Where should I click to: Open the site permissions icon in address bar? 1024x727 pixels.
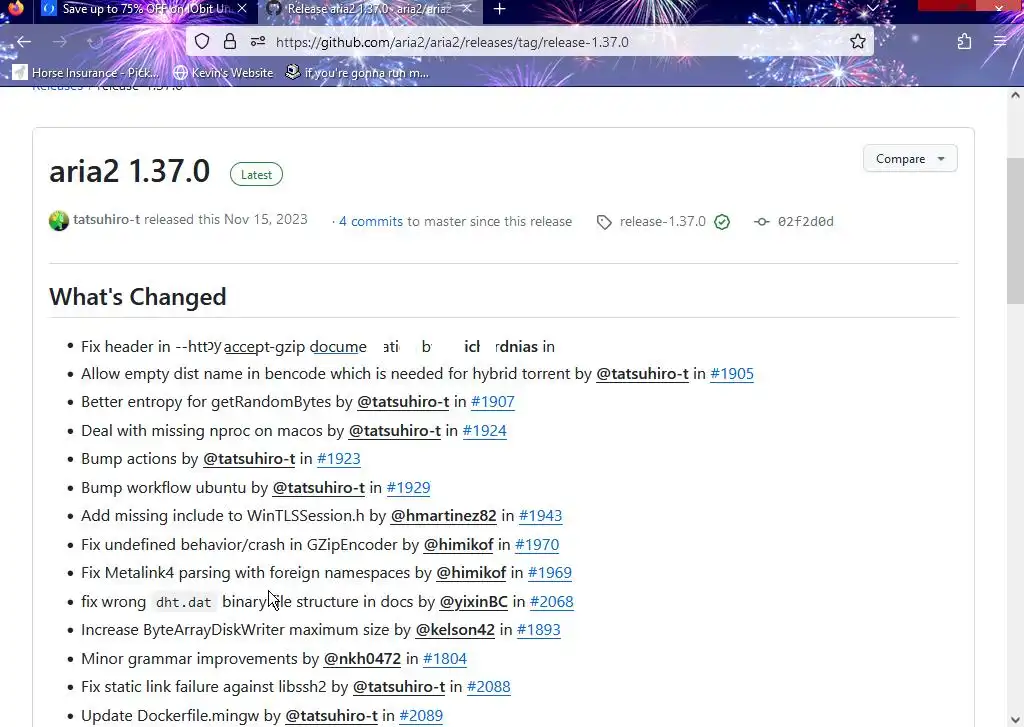(257, 42)
